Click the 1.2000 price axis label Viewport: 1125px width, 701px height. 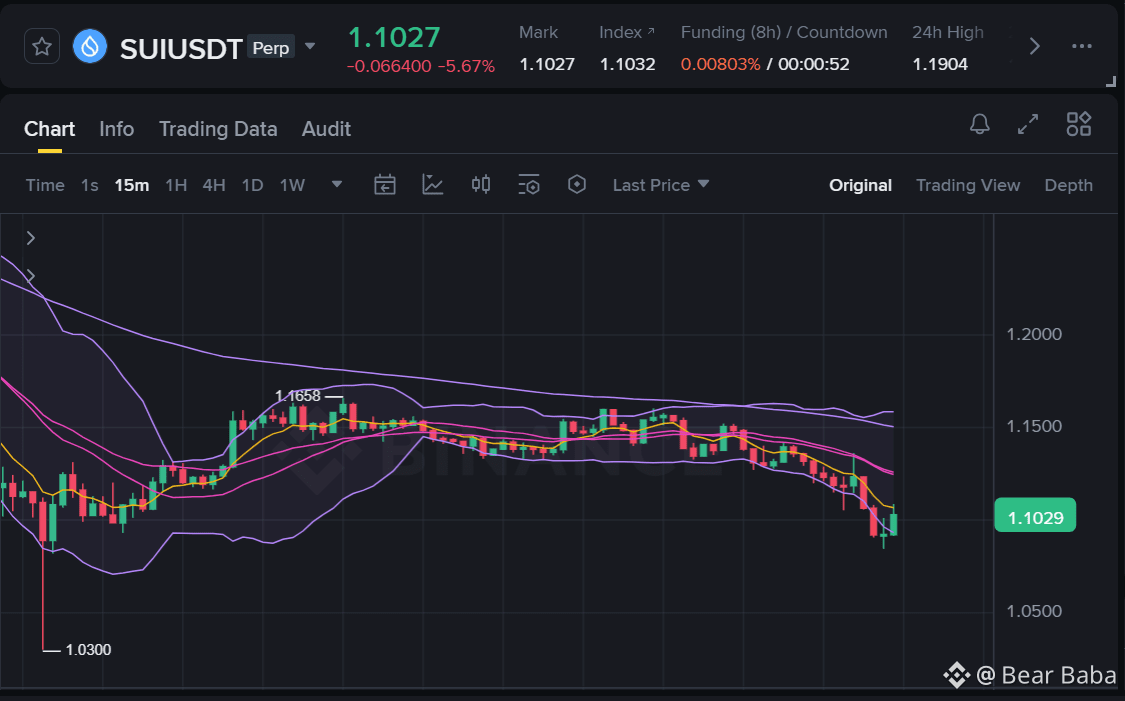click(x=1034, y=334)
